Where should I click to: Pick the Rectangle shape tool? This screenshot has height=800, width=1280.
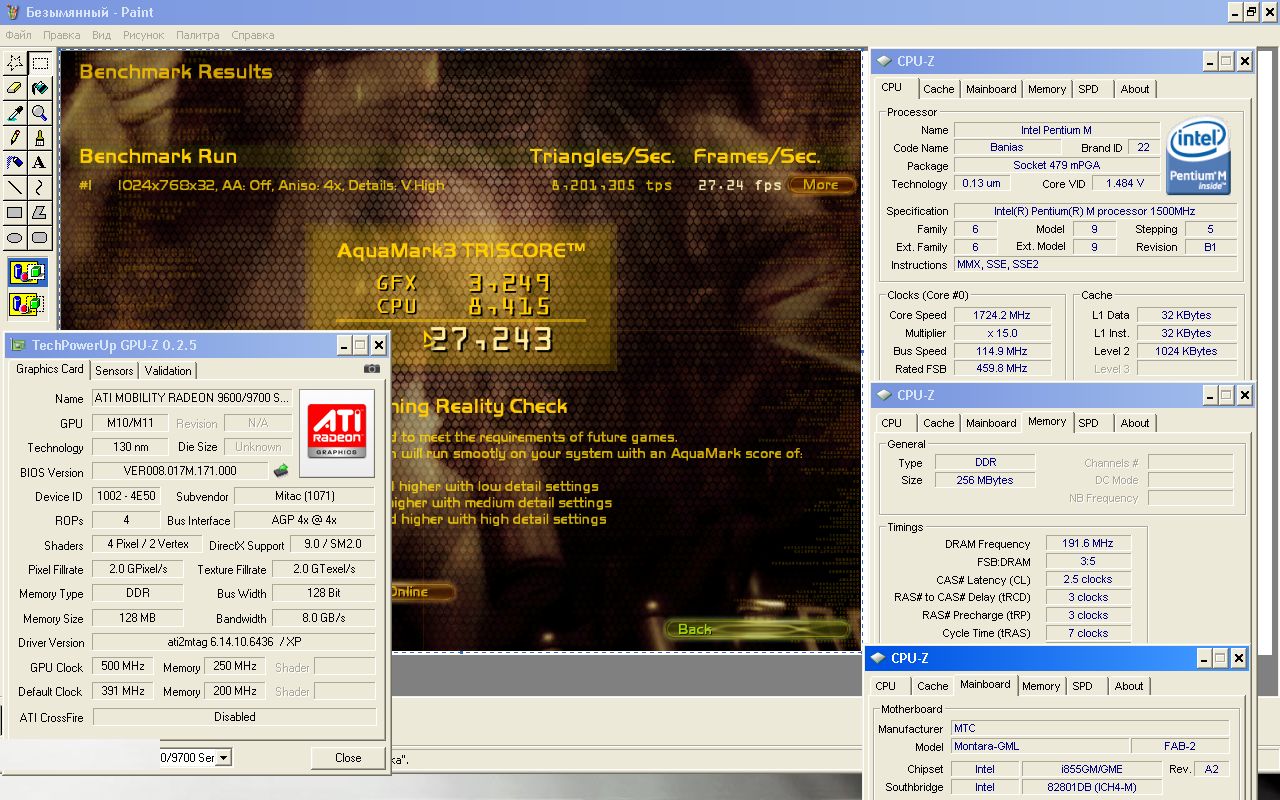click(x=15, y=213)
